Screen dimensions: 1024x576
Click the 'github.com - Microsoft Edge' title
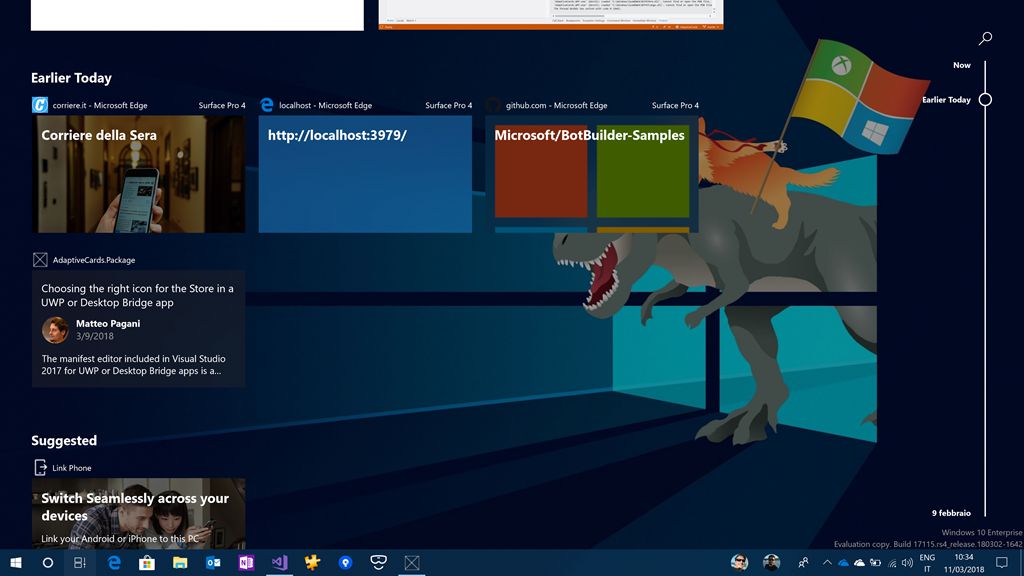tap(556, 105)
